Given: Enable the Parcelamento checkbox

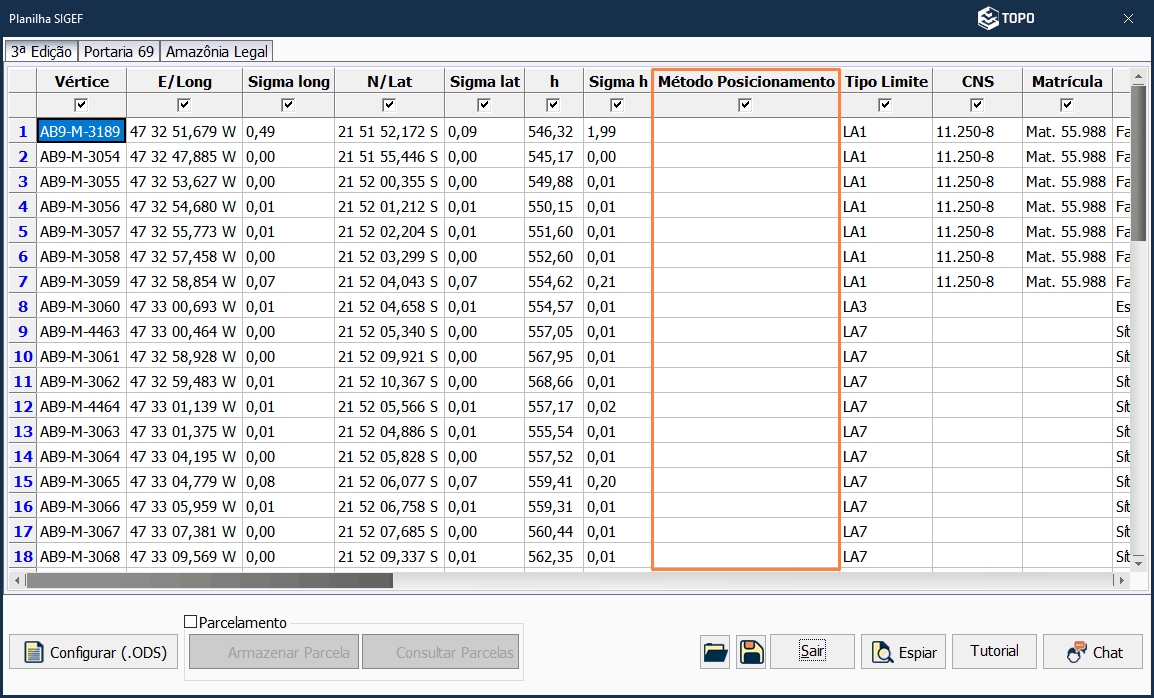Looking at the screenshot, I should pos(190,622).
